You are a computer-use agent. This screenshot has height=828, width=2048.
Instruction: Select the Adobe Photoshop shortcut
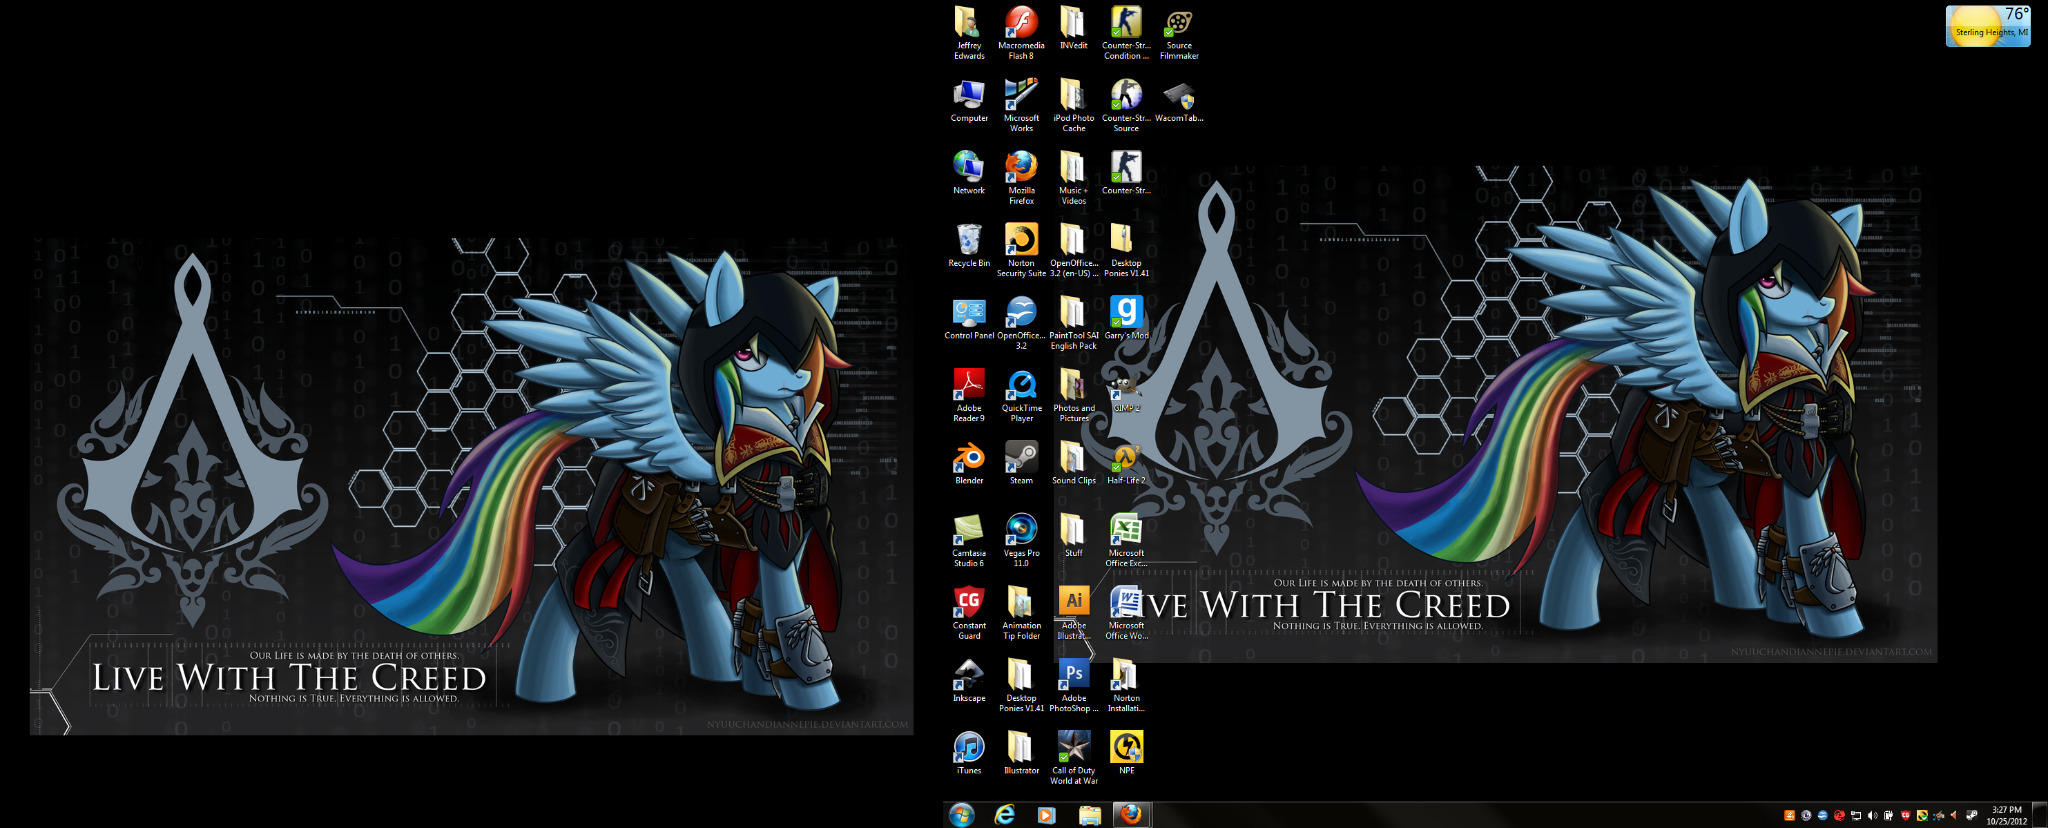(1073, 686)
